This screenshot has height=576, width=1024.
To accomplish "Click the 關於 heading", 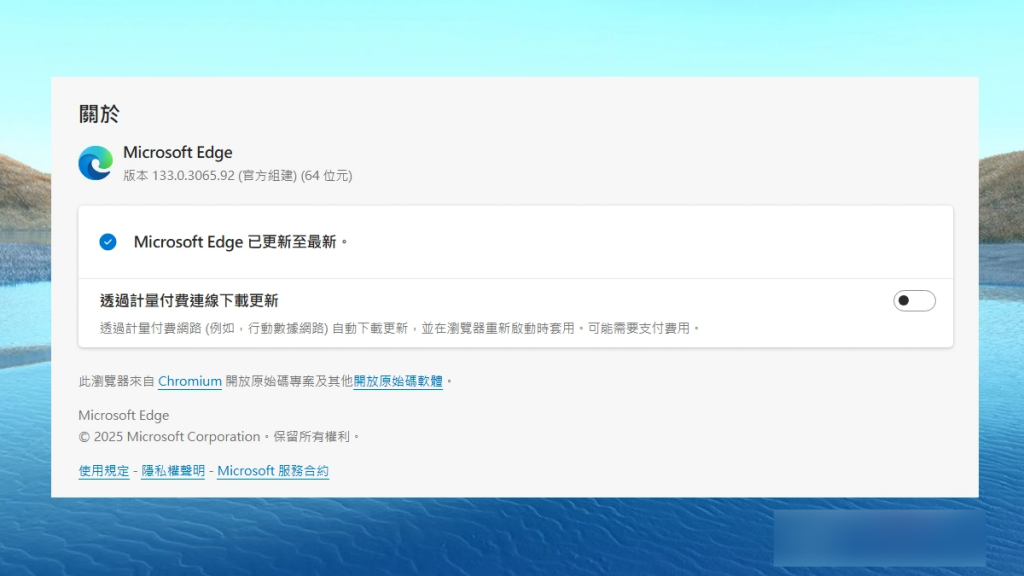I will [x=99, y=114].
